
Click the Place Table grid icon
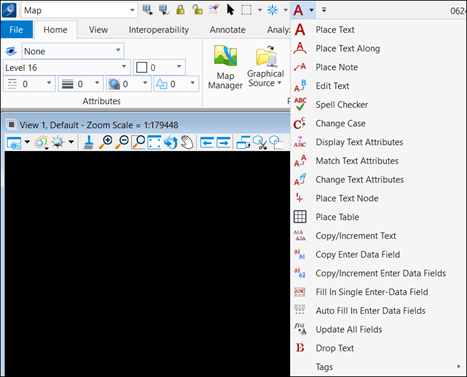[x=300, y=217]
